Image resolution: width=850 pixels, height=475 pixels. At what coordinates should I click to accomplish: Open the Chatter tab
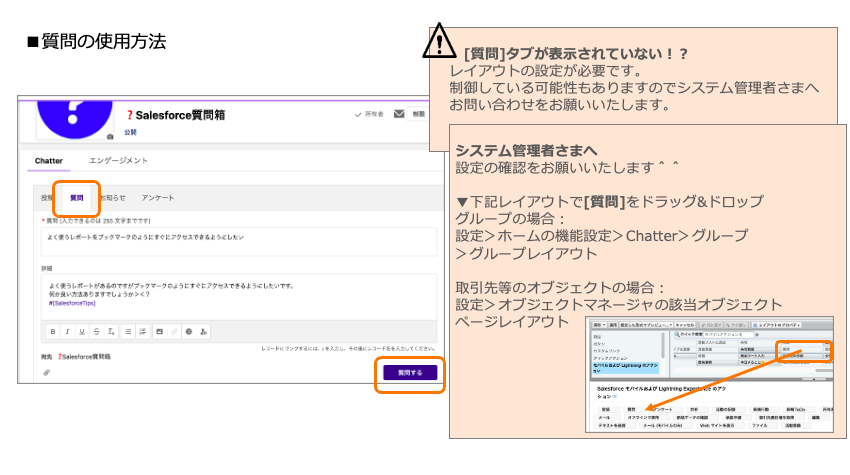[49, 161]
